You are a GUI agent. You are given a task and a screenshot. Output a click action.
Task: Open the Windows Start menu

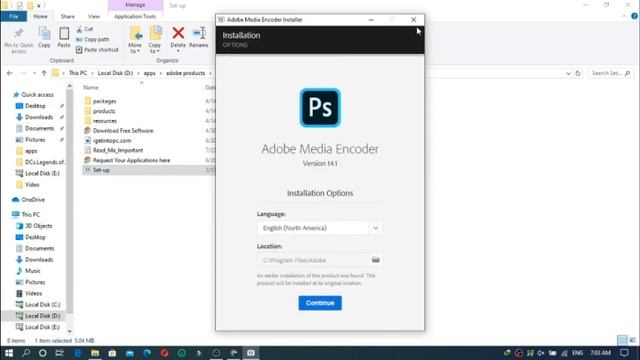[x=9, y=353]
